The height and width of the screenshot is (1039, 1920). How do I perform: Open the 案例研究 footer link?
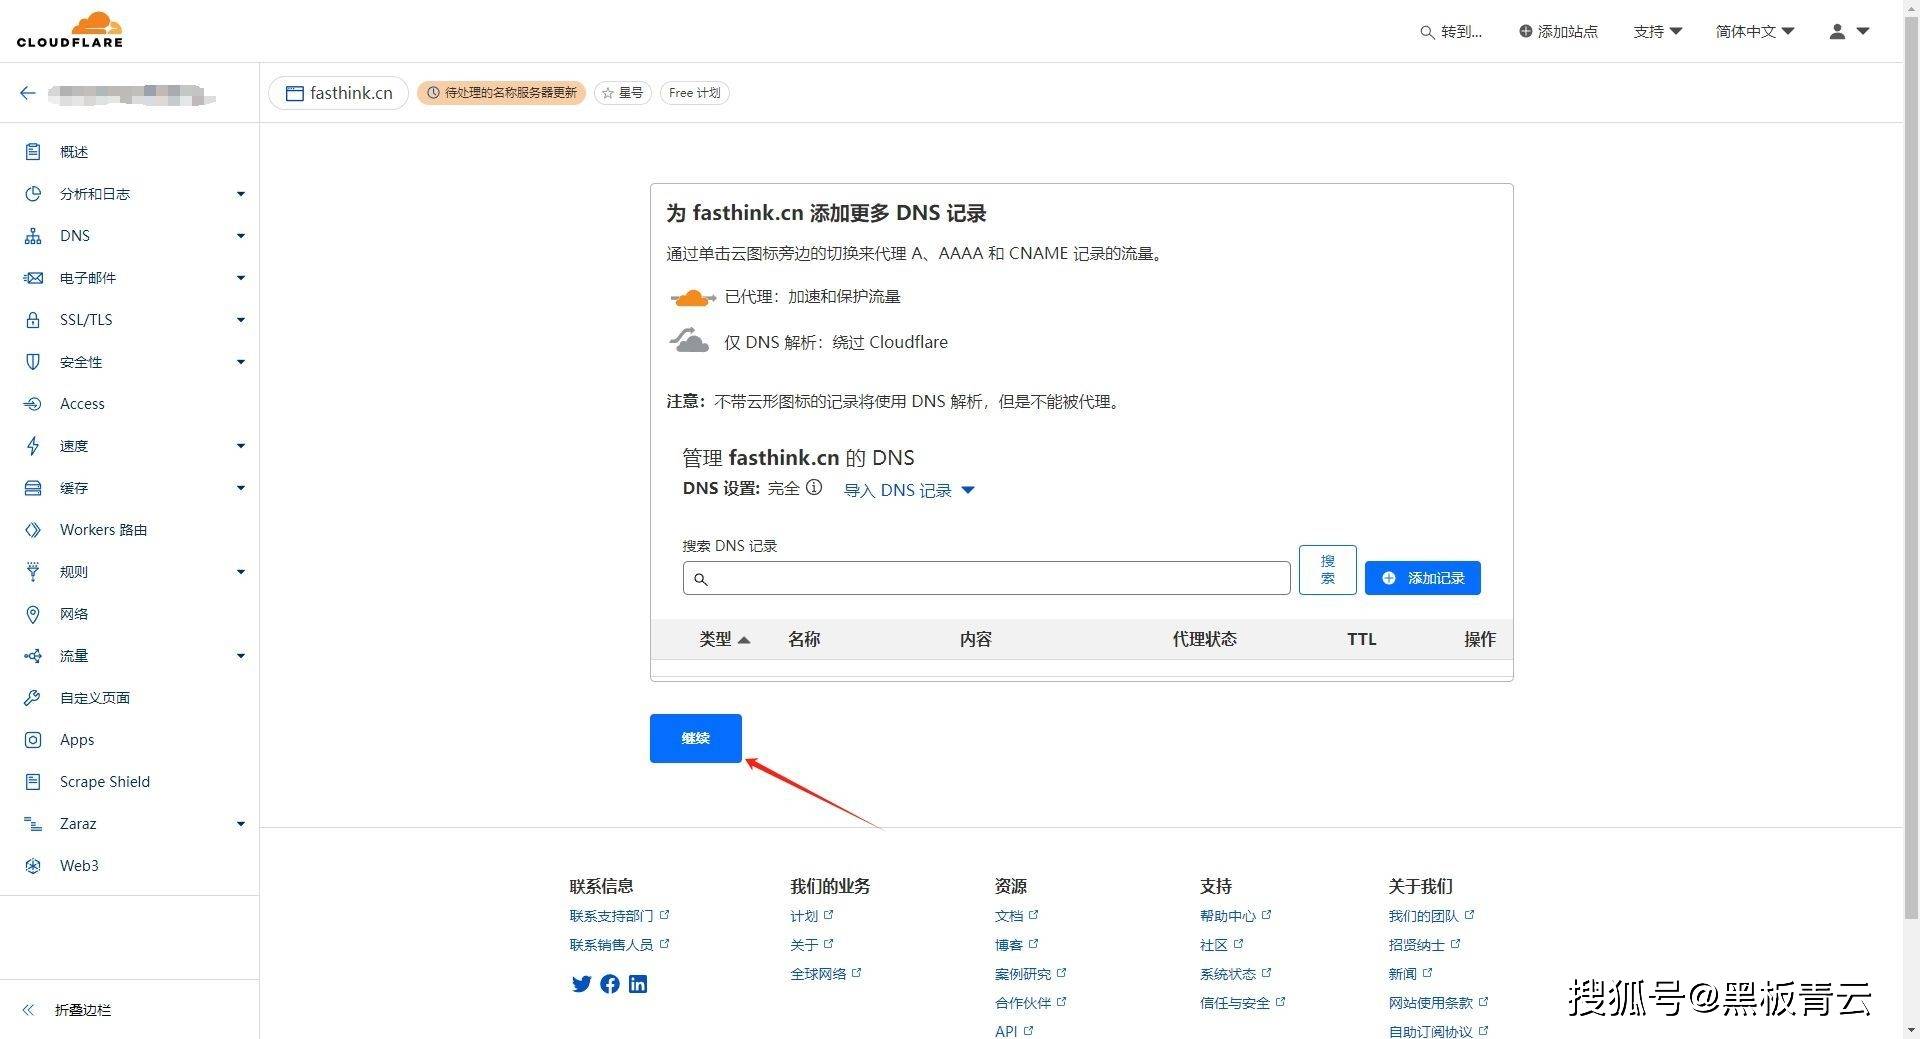coord(1031,974)
